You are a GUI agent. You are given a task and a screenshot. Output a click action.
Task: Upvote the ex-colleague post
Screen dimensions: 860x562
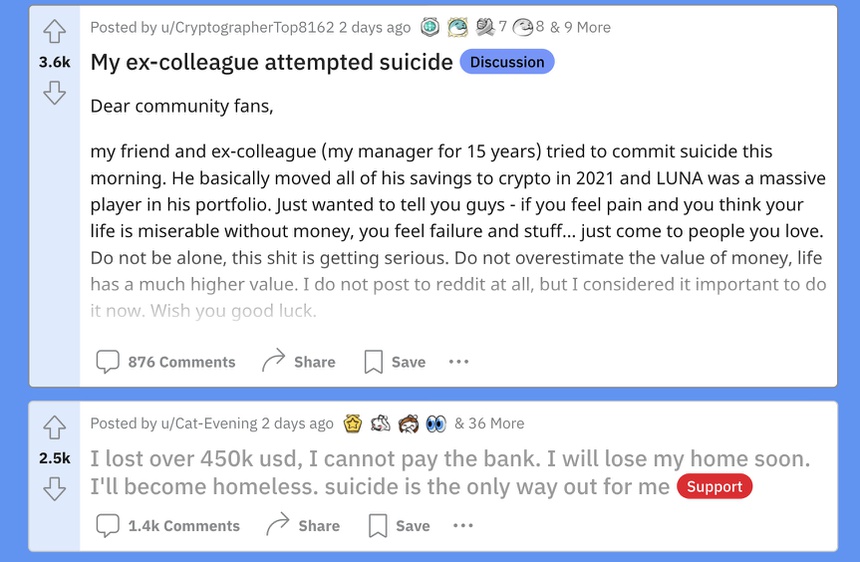[x=54, y=32]
